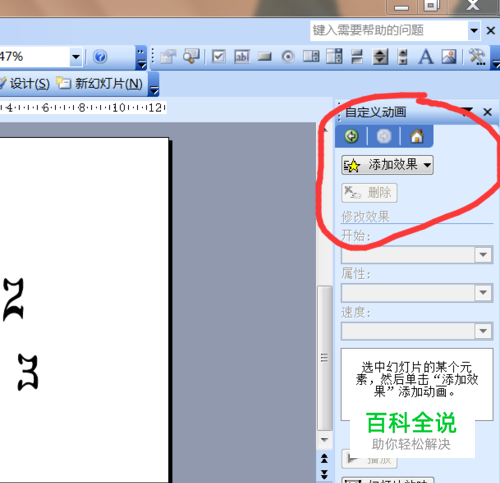This screenshot has height=483, width=500.
Task: Insert a Text Box control (abl)
Action: 242,57
